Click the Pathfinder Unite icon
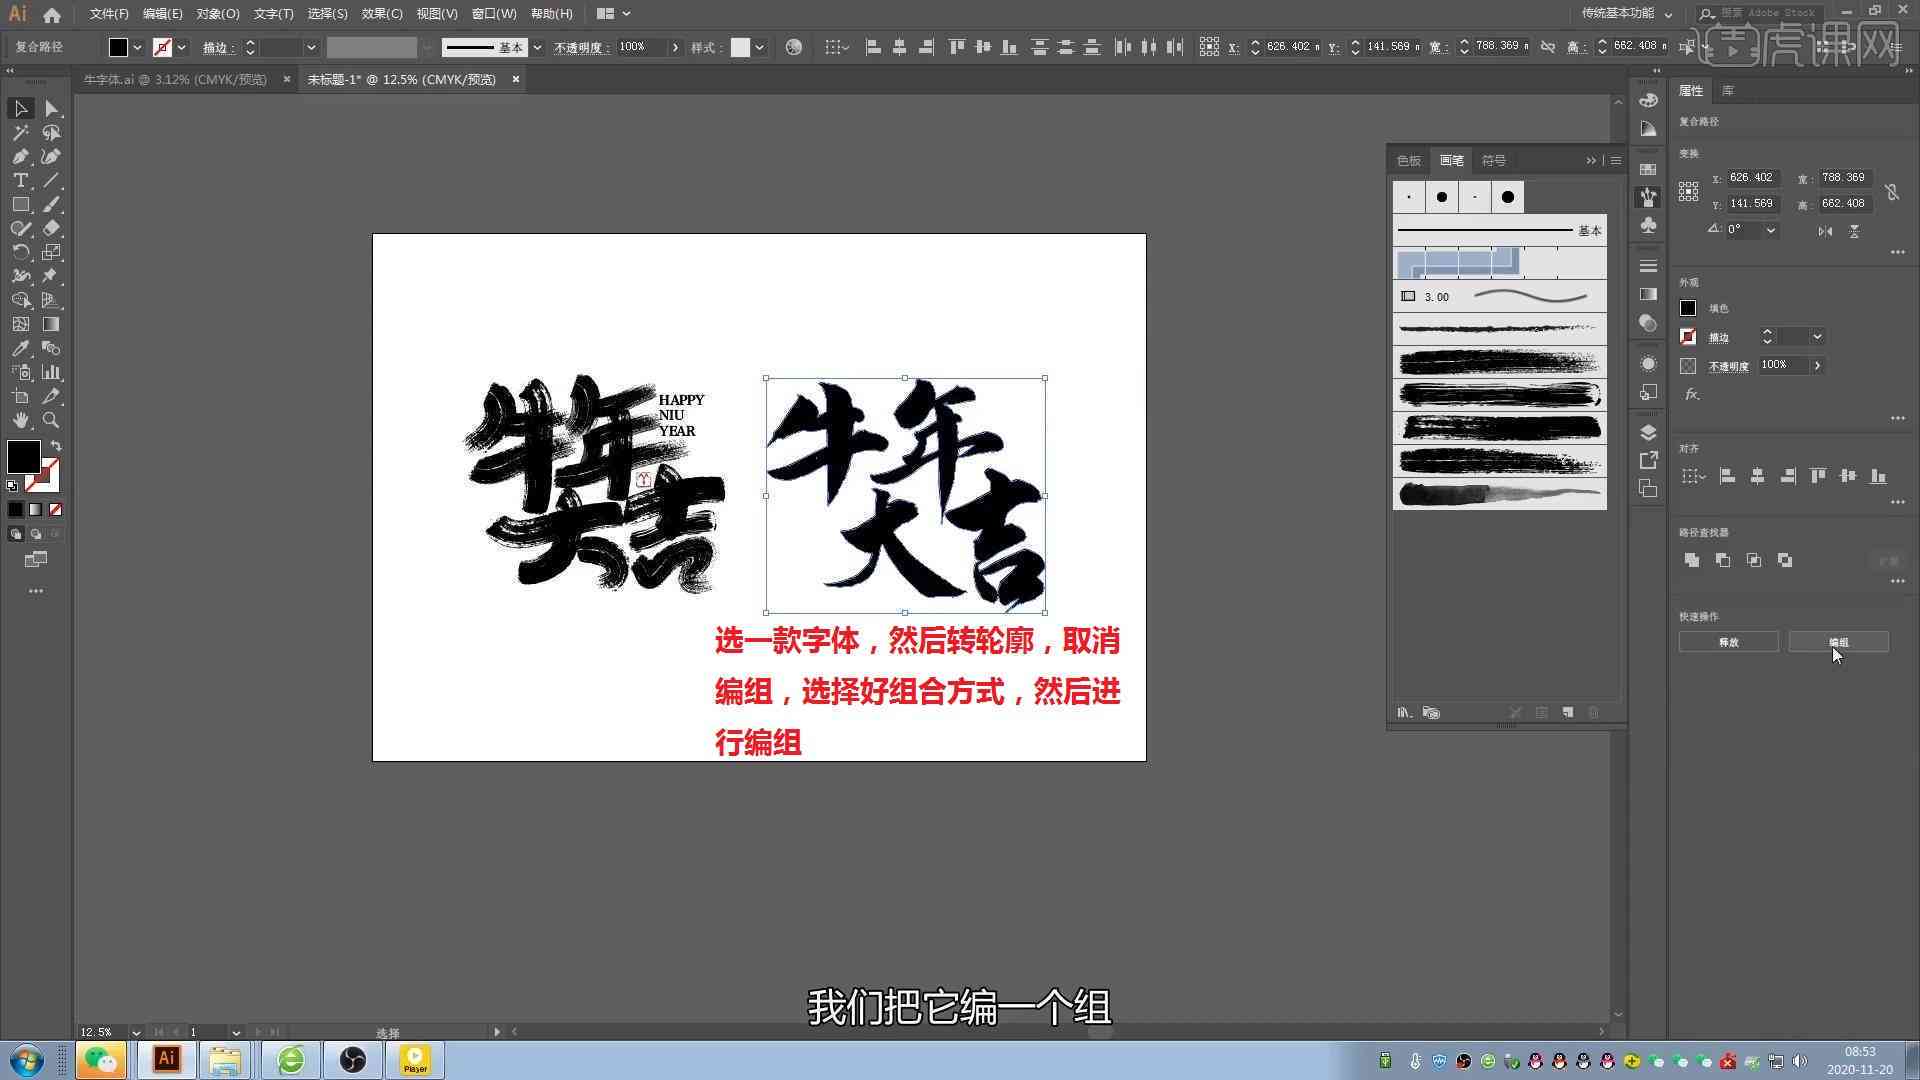This screenshot has width=1920, height=1080. click(1692, 560)
